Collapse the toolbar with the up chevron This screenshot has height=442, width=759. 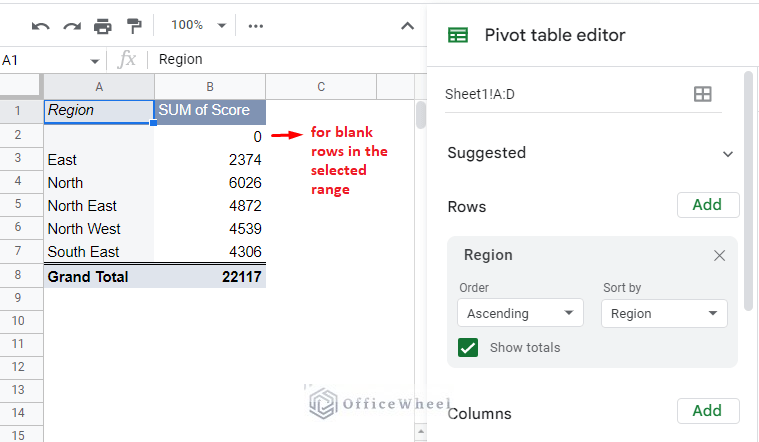pos(406,26)
